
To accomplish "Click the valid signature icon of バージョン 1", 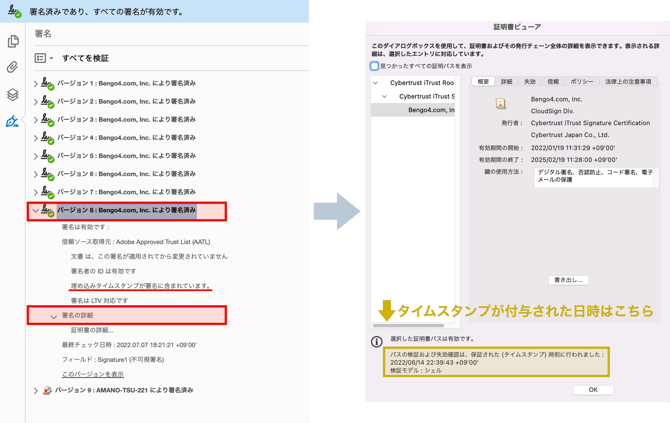I will point(47,84).
